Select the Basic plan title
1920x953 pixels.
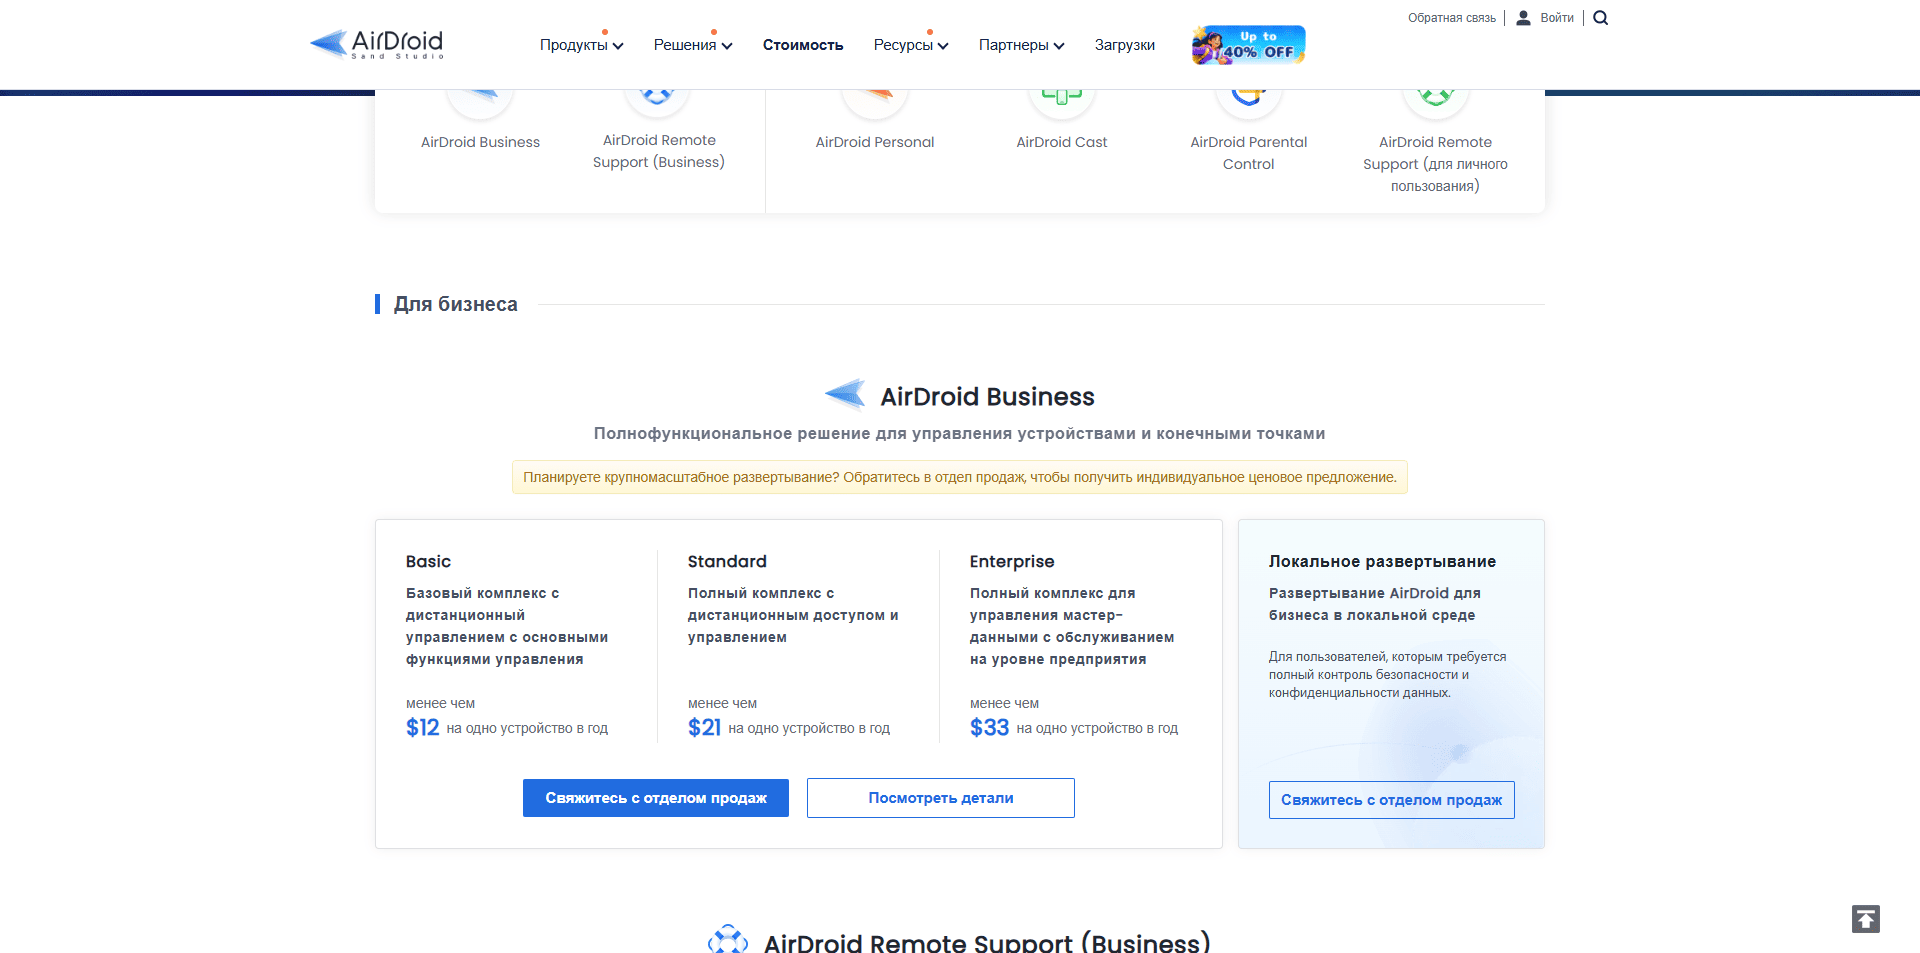[428, 562]
